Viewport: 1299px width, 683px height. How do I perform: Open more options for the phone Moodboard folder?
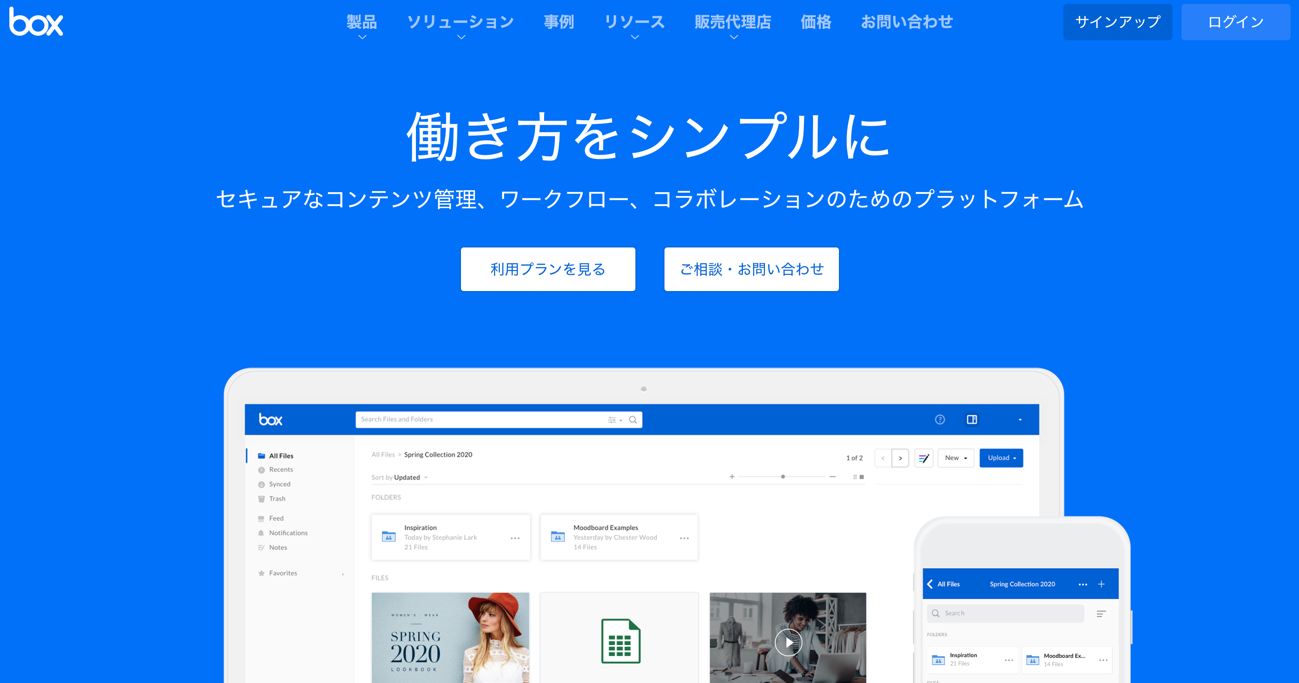[x=1103, y=660]
